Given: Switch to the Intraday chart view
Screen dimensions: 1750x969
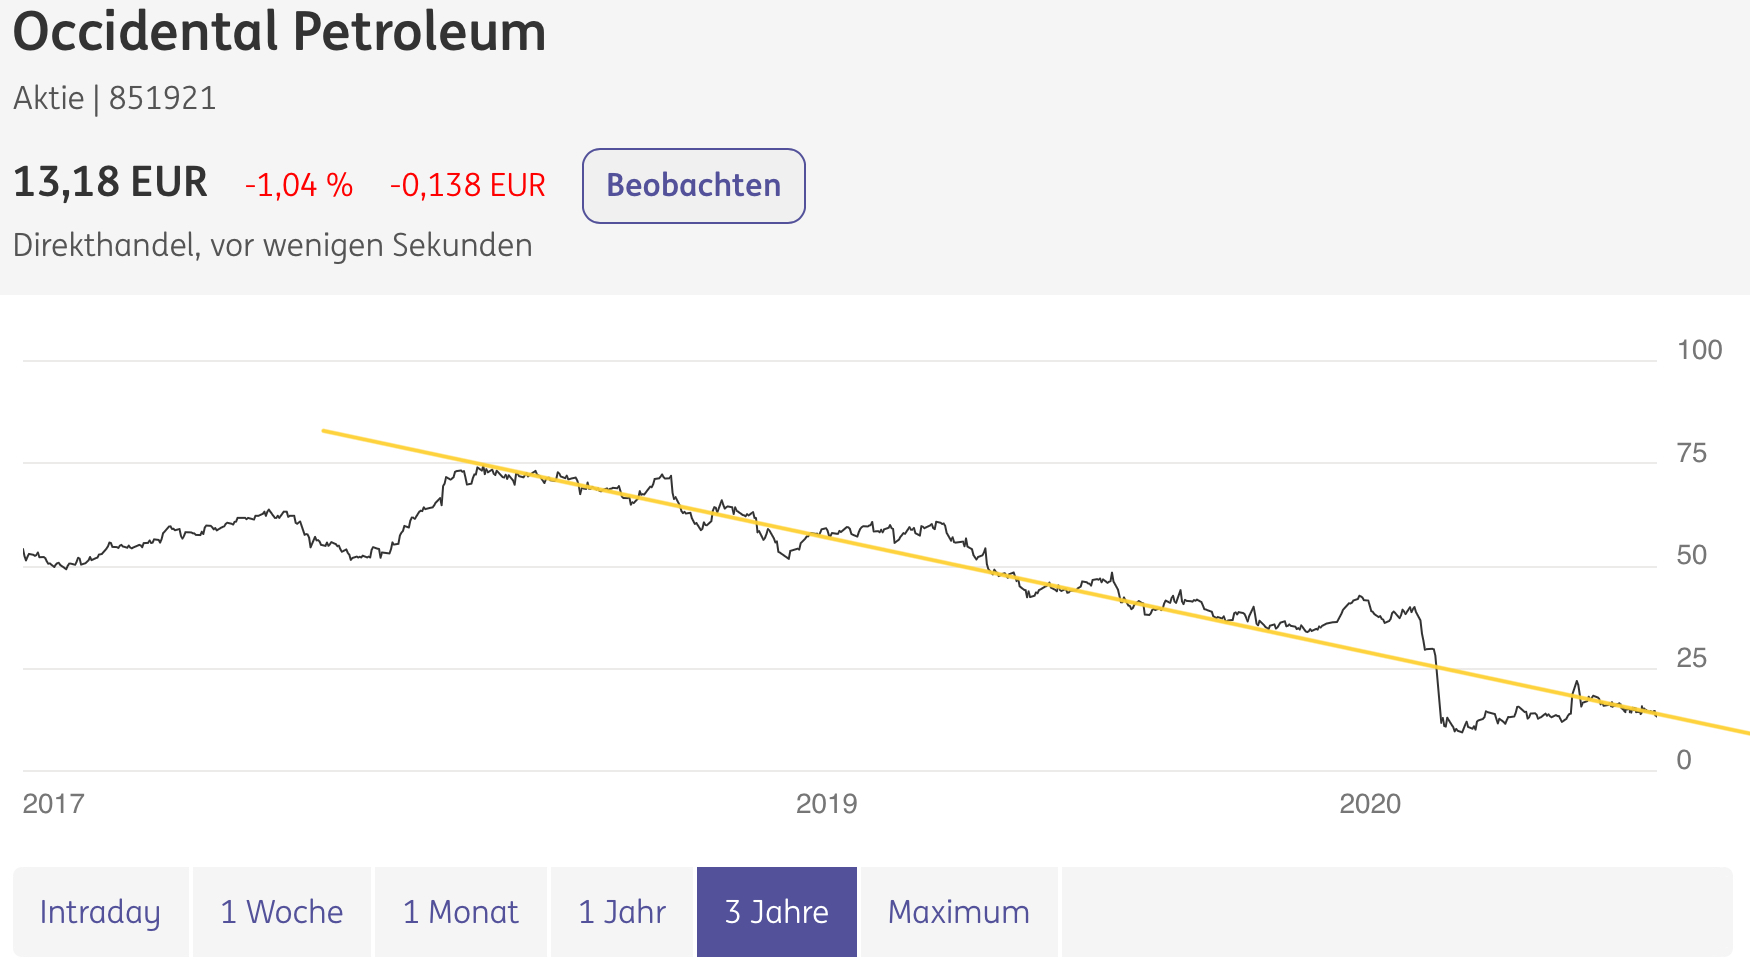Looking at the screenshot, I should pos(100,911).
